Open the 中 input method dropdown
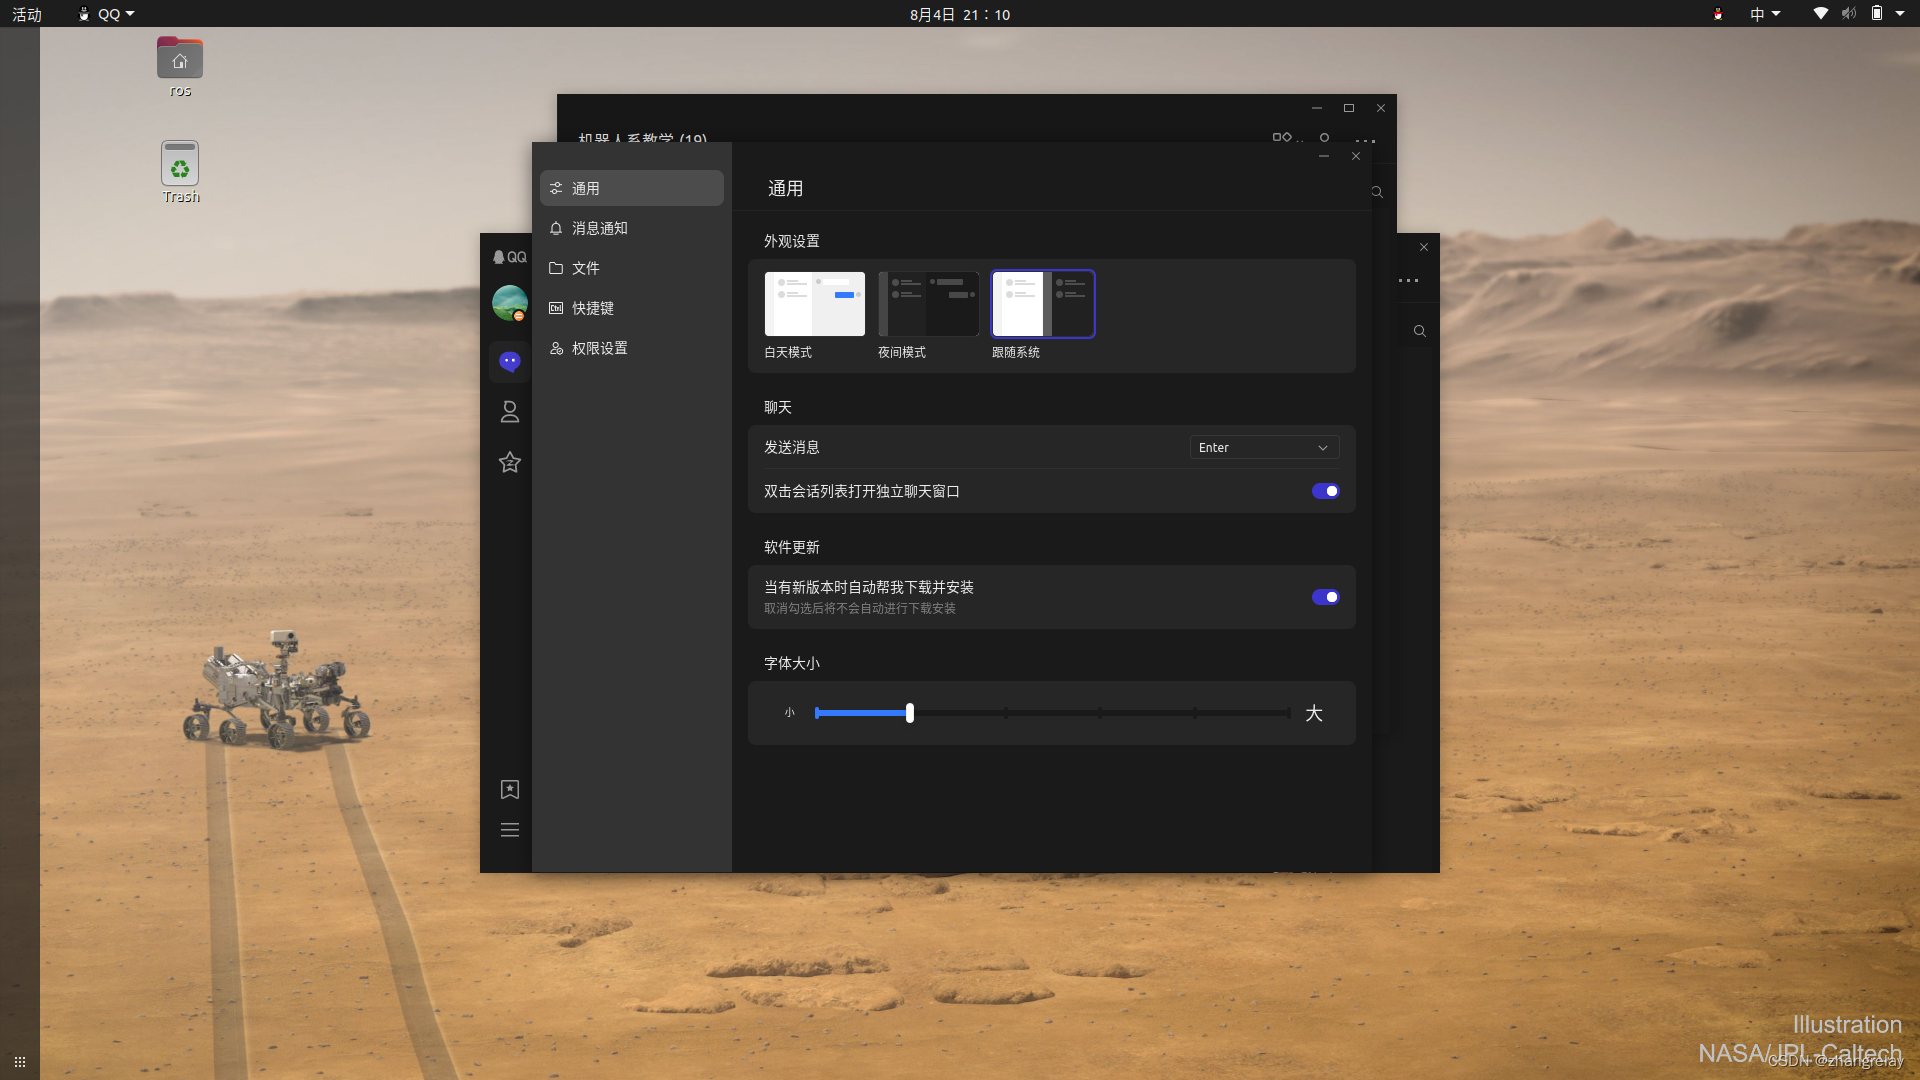1920x1080 pixels. [x=1765, y=14]
